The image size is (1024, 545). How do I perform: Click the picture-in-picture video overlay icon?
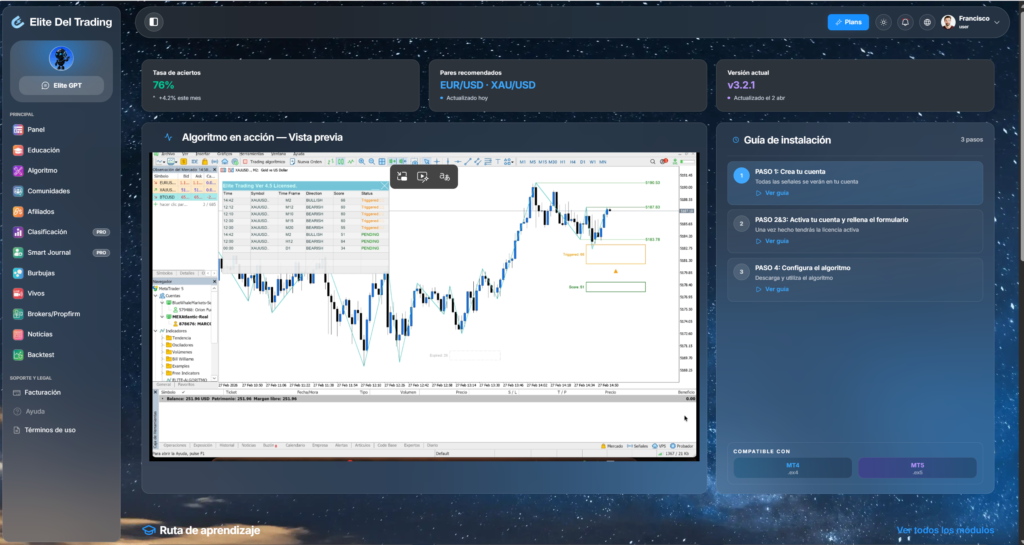[402, 176]
